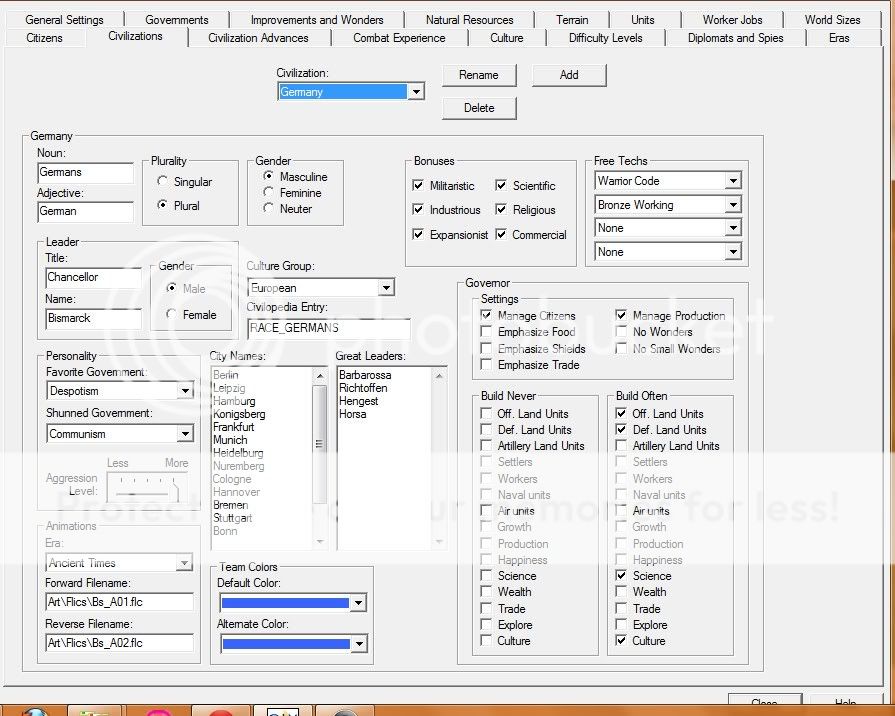Expand the Warrior Code free tech dropdown
This screenshot has height=716, width=895.
tap(733, 181)
